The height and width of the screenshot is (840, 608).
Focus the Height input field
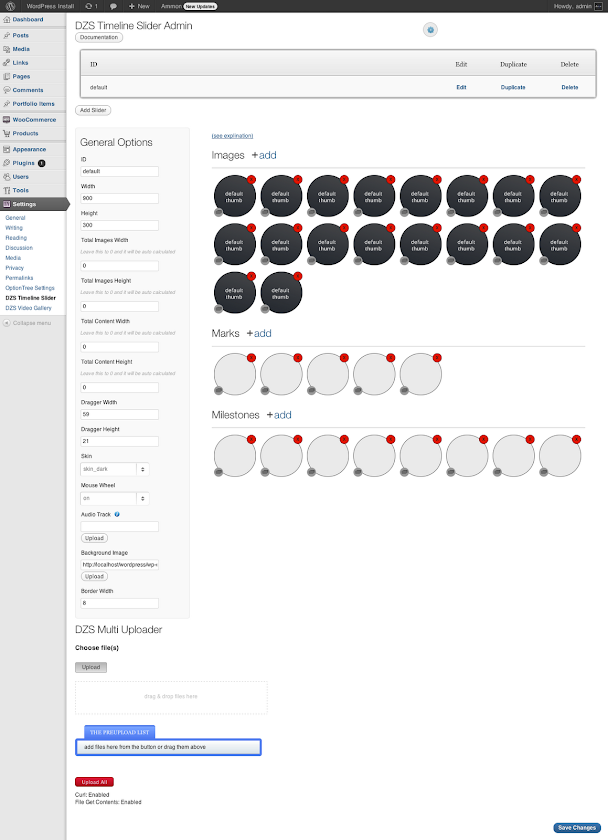[119, 225]
